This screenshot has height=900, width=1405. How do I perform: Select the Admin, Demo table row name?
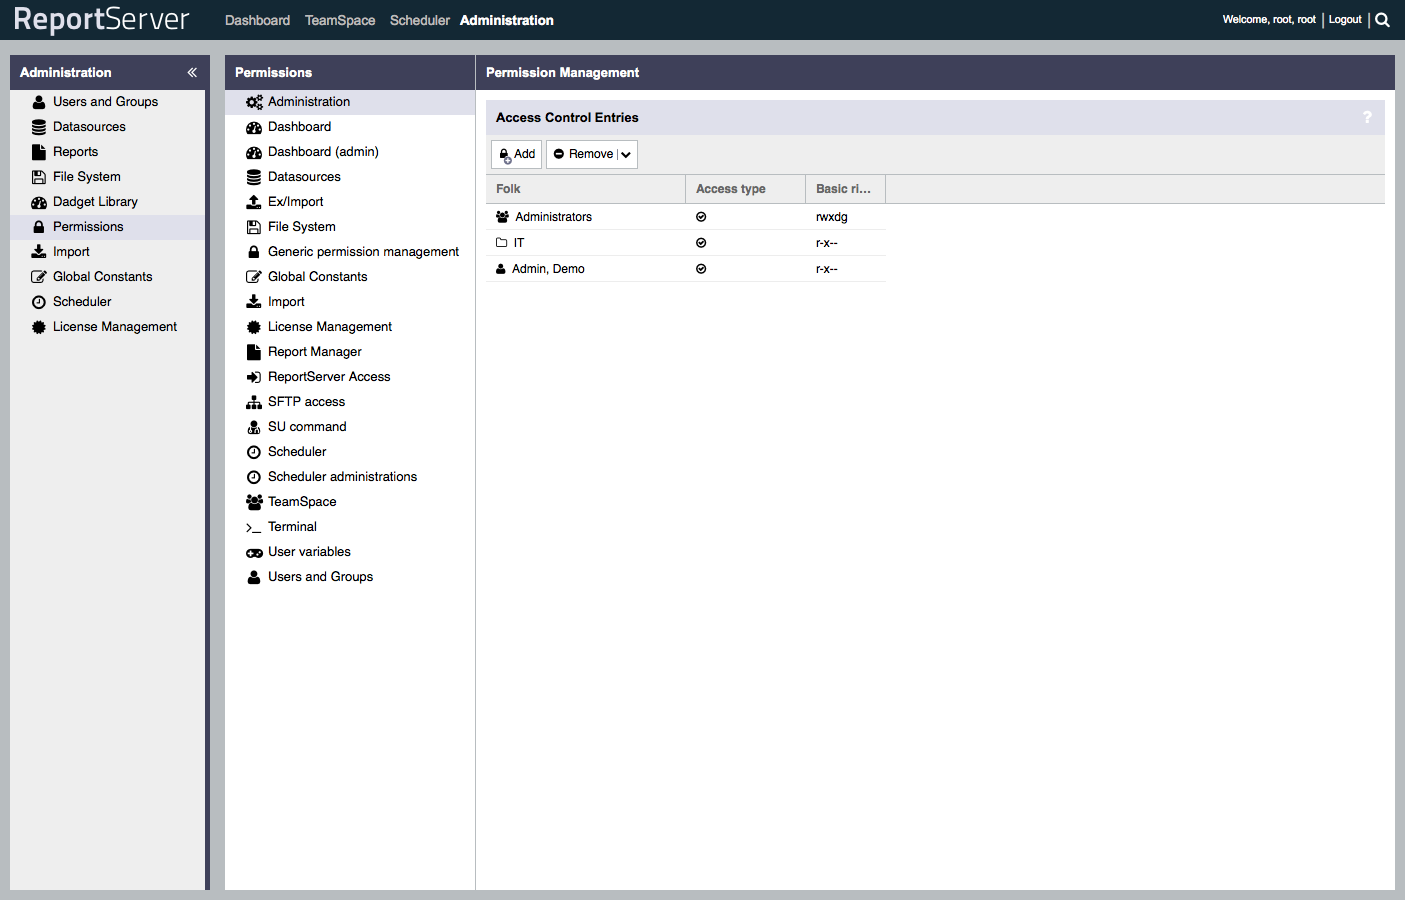tap(548, 269)
